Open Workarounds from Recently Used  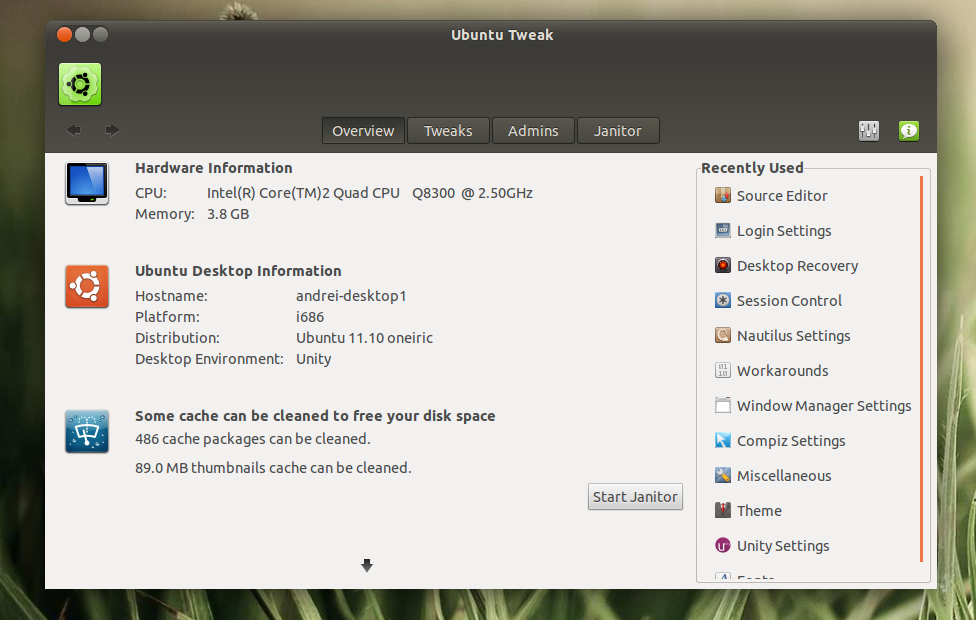coord(782,370)
